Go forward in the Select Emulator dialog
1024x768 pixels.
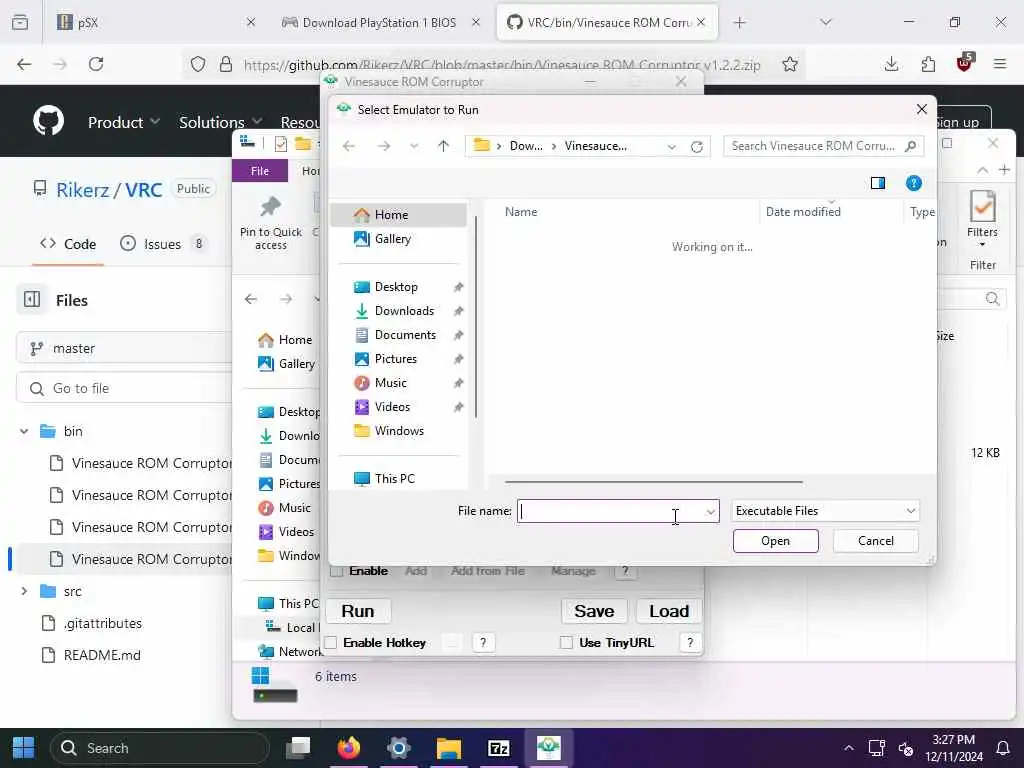(384, 146)
